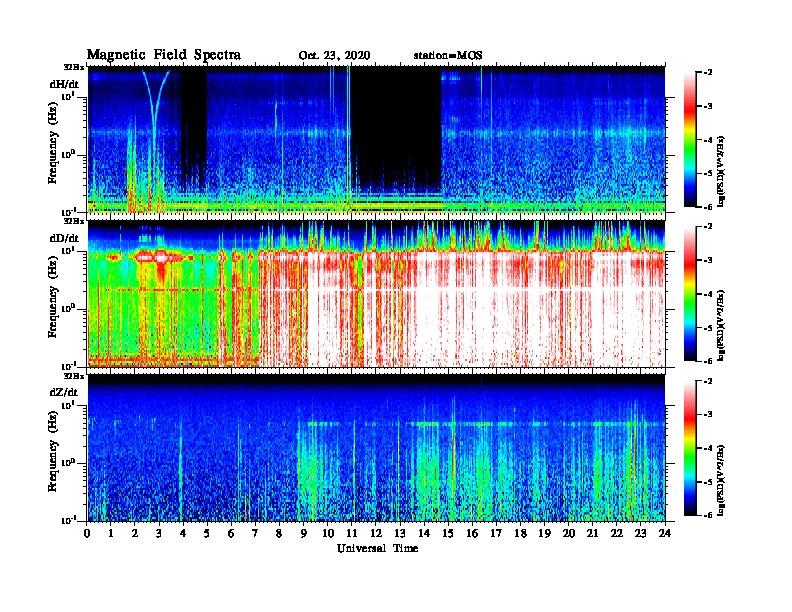This screenshot has height=612, width=792.
Task: Click hour "20" on the Universal Time axis
Action: [569, 534]
